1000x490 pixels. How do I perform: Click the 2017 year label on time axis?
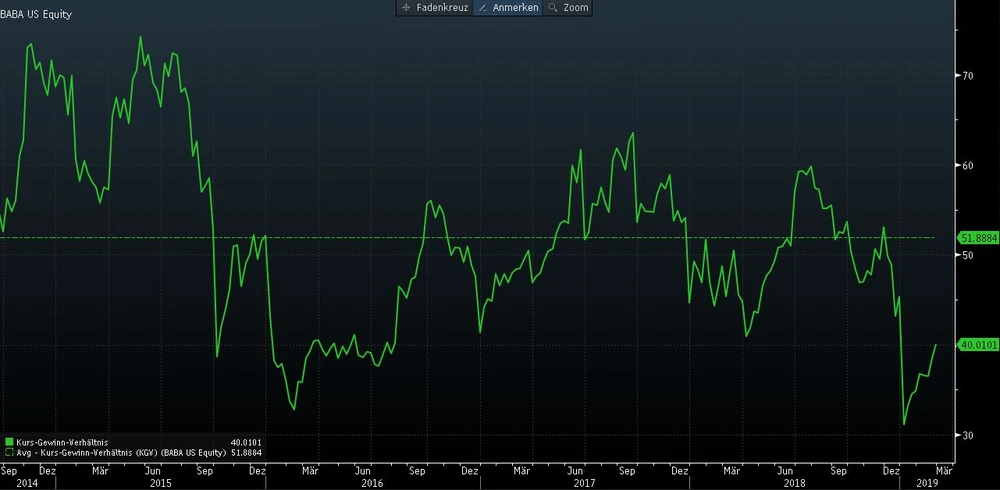[x=582, y=482]
